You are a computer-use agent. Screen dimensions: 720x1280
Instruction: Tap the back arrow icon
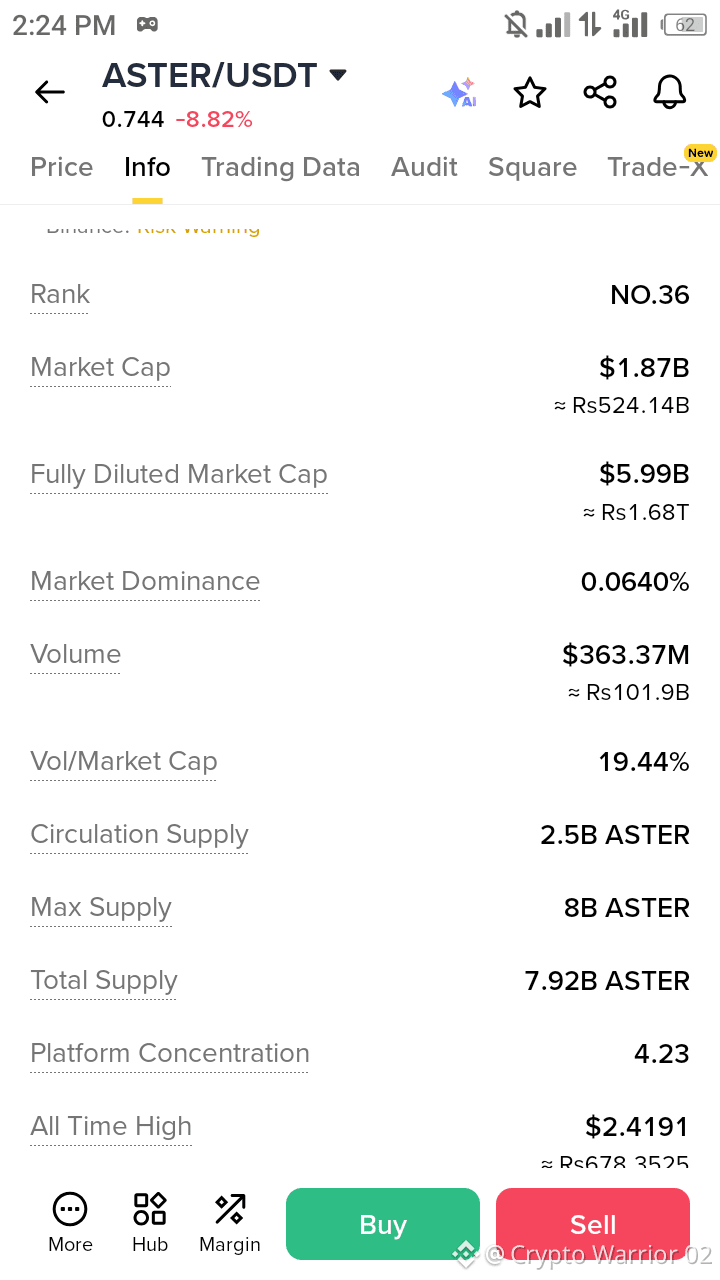point(49,93)
